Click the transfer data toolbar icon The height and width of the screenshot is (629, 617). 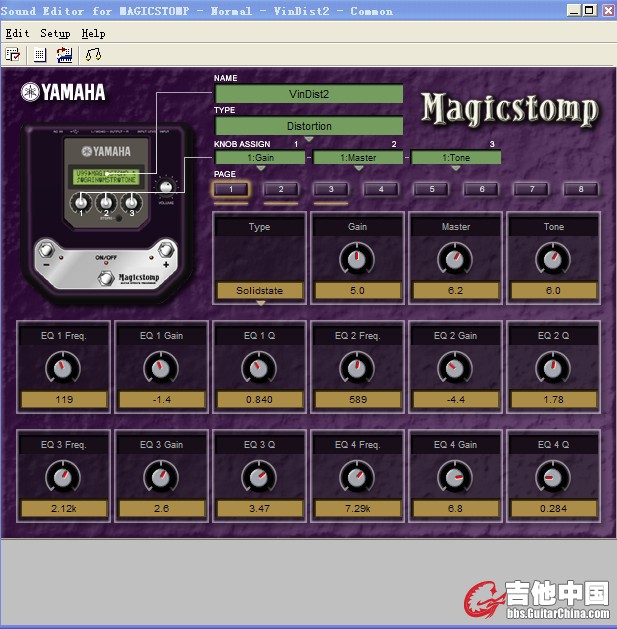(65, 55)
